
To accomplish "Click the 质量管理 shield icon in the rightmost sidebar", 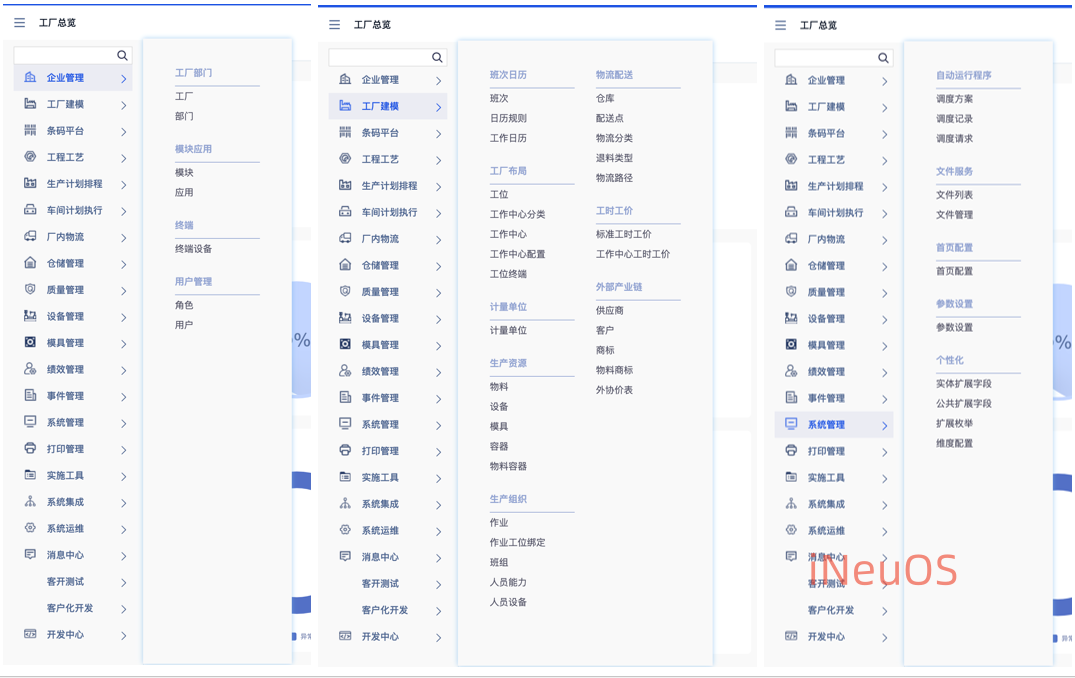I will pos(791,292).
